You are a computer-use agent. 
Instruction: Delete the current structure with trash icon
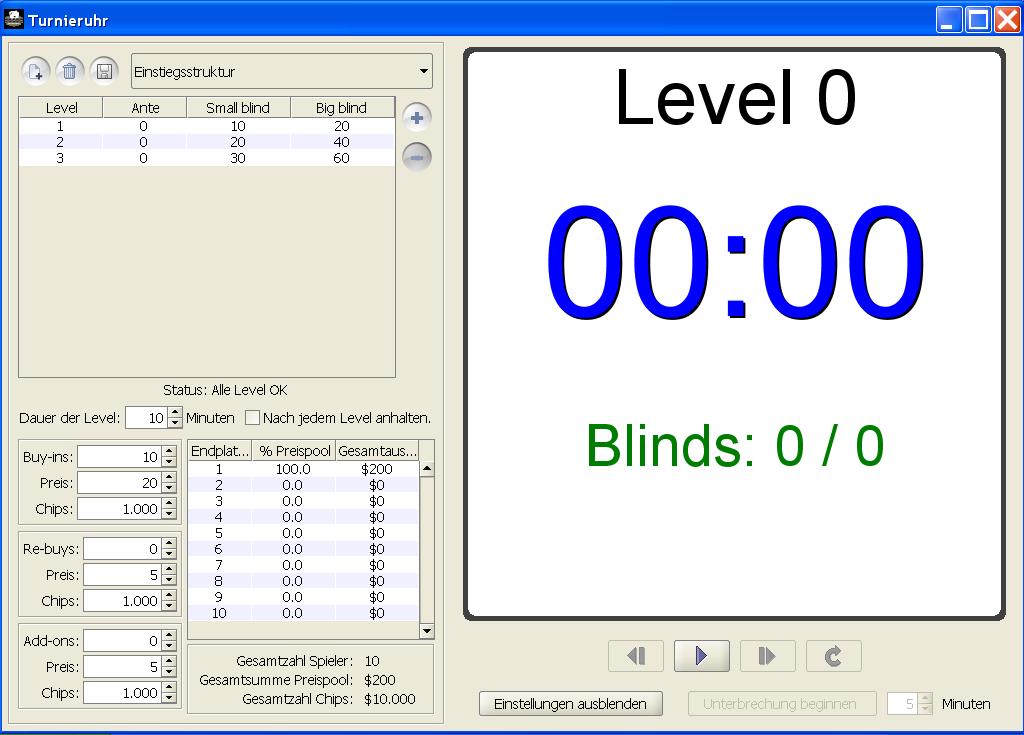69,71
